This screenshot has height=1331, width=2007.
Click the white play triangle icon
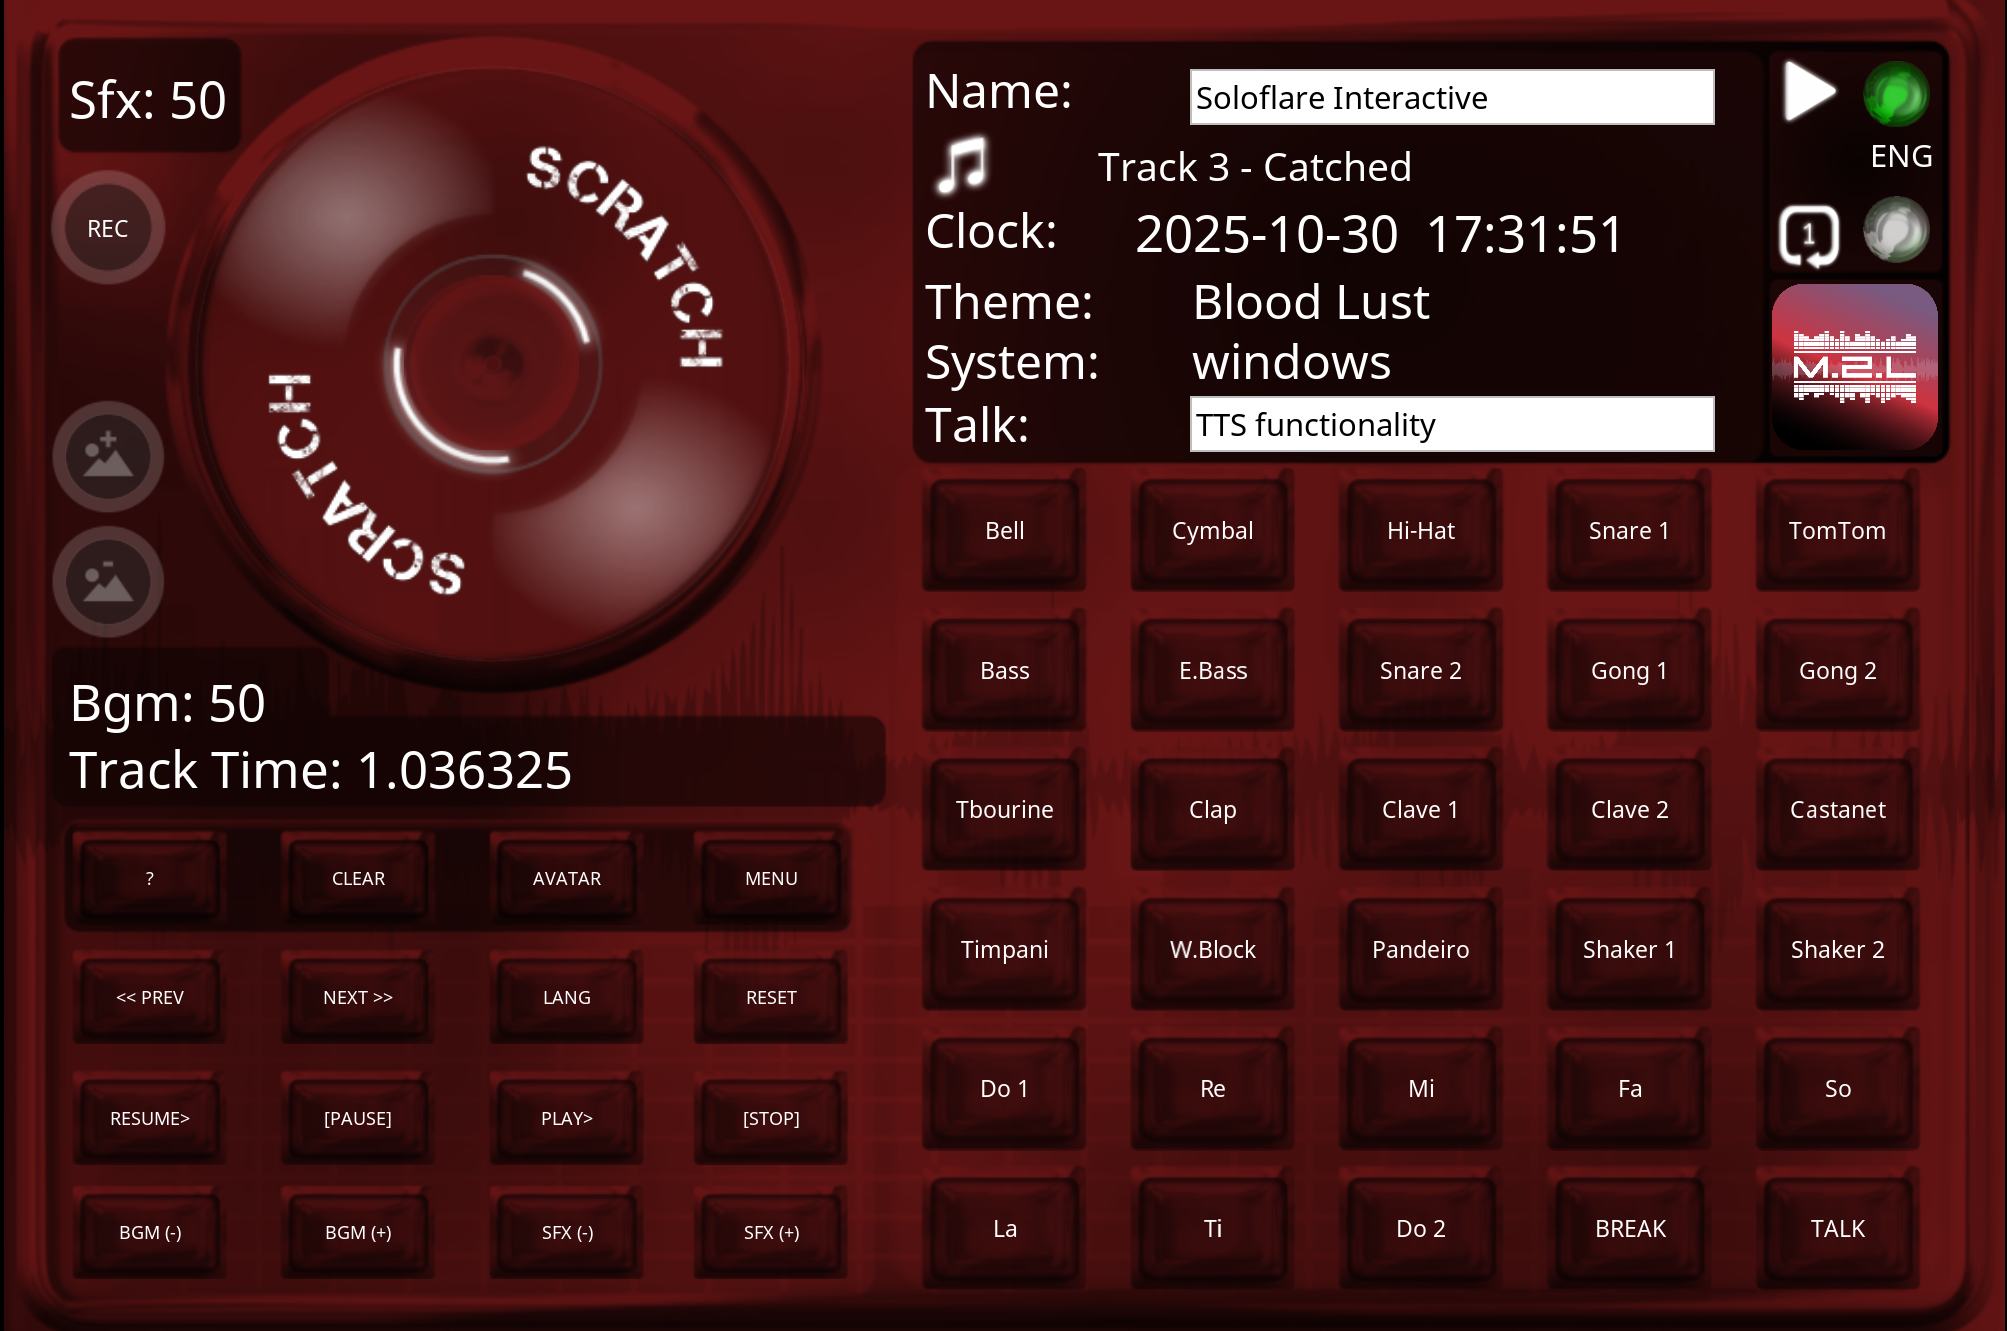click(x=1808, y=92)
